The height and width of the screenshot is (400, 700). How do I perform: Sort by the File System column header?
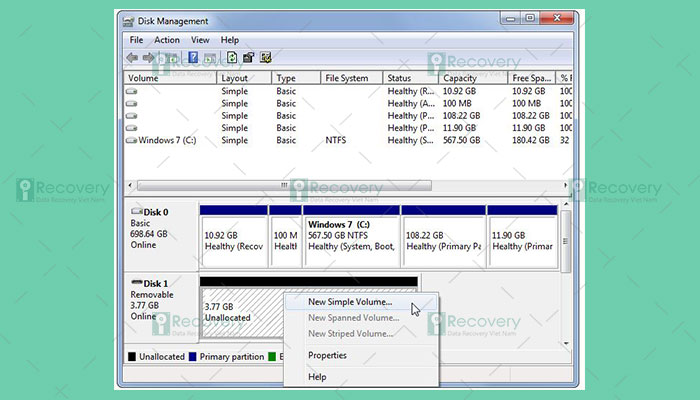point(352,78)
